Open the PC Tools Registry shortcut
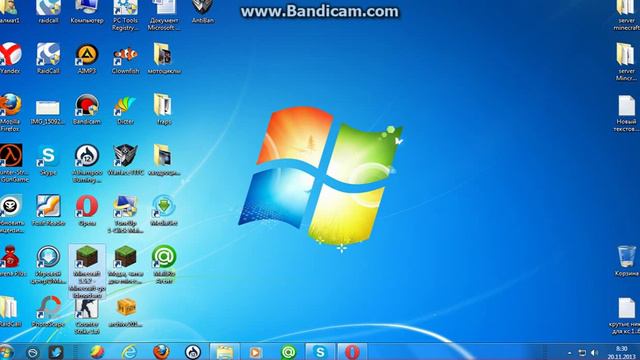The width and height of the screenshot is (640, 360). [x=125, y=16]
